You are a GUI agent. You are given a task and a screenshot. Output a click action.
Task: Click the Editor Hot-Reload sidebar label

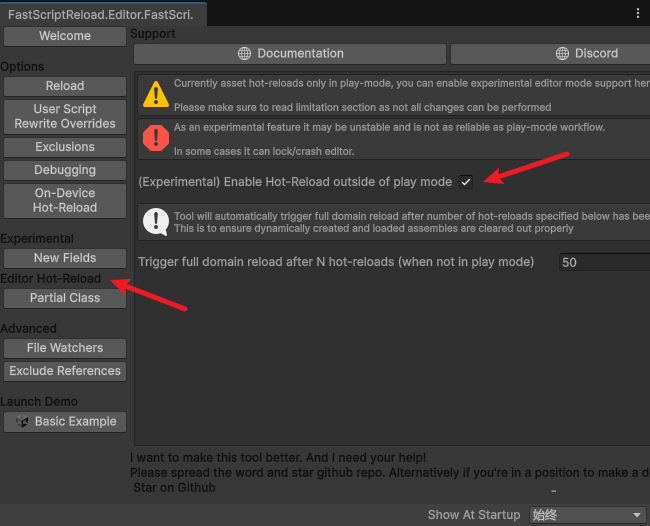tap(51, 279)
